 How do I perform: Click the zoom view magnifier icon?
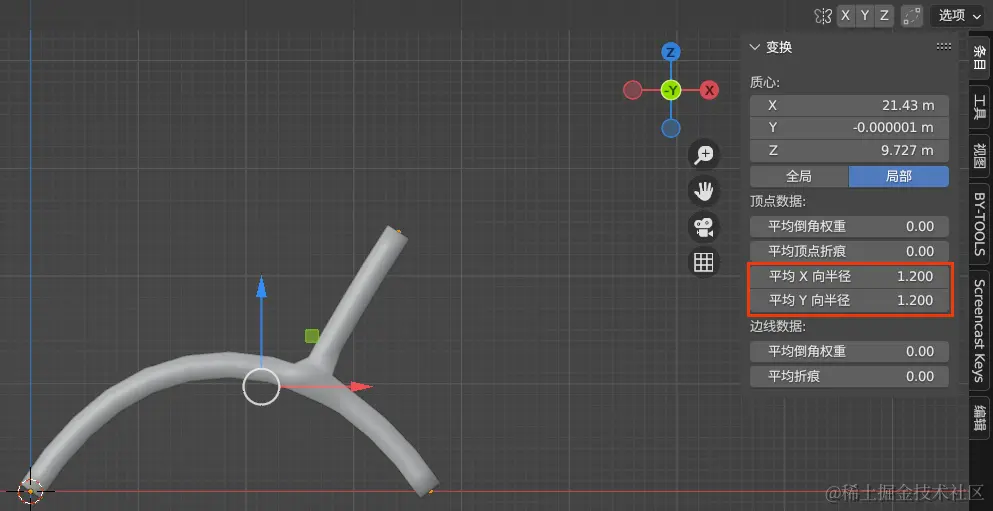tap(704, 155)
